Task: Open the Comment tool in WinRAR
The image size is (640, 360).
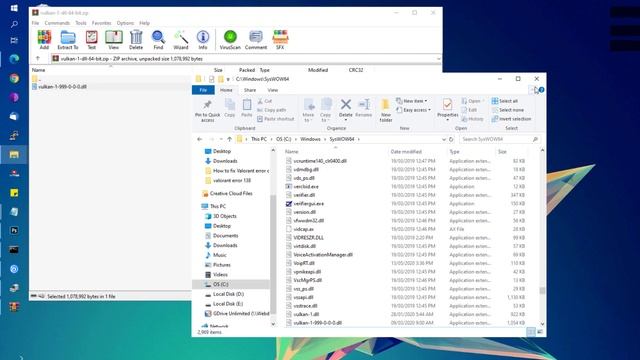Action: 256,40
